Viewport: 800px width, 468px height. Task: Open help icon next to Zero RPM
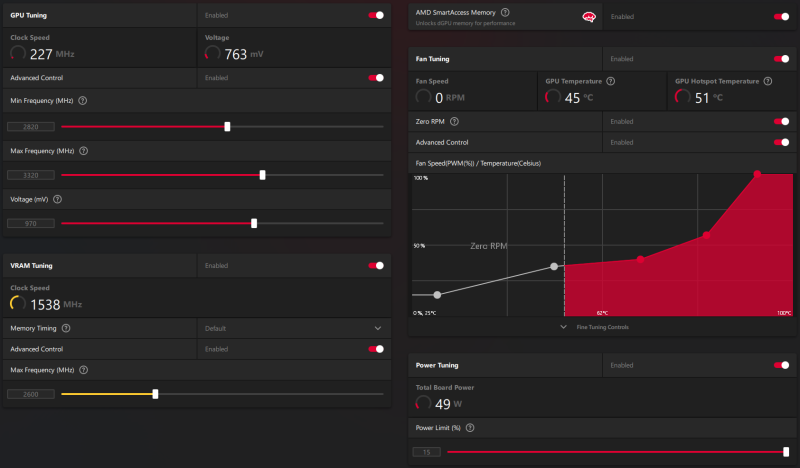[454, 121]
